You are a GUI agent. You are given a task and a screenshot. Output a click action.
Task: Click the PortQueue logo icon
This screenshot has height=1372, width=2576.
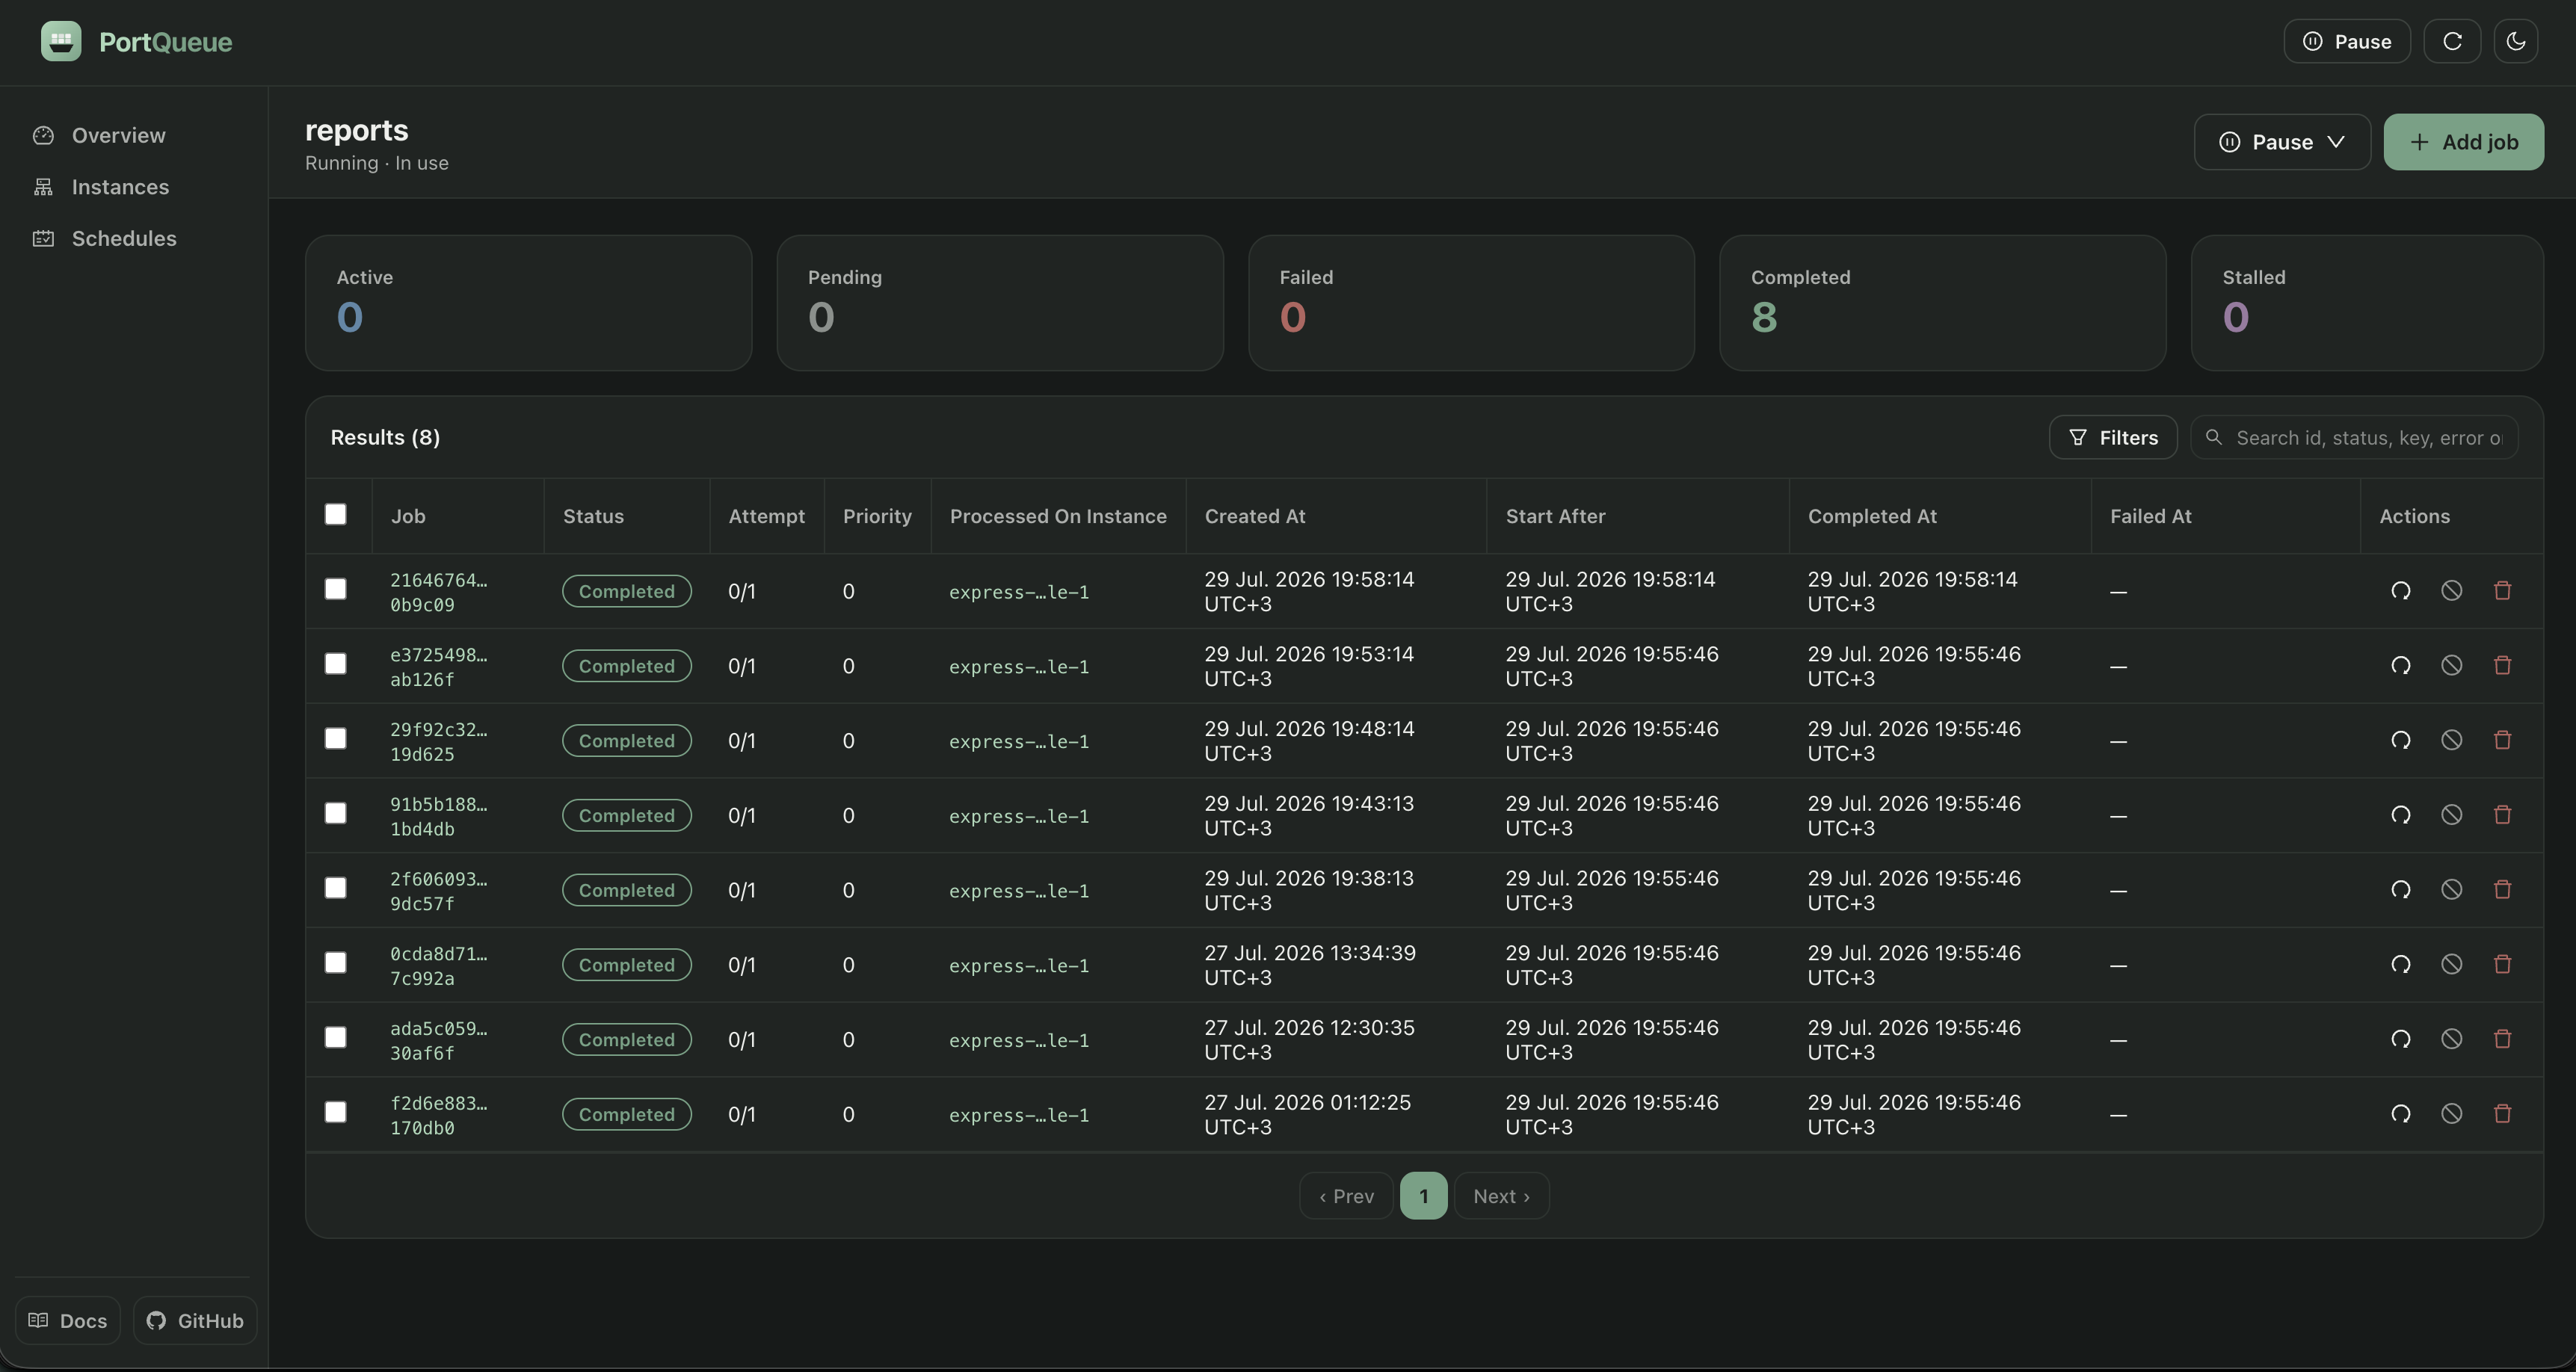[61, 41]
